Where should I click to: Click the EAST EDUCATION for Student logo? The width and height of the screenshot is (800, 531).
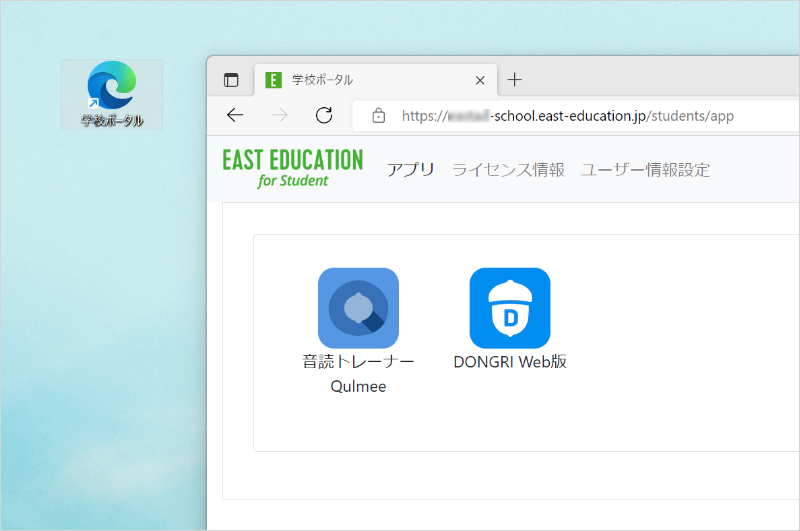pos(292,168)
